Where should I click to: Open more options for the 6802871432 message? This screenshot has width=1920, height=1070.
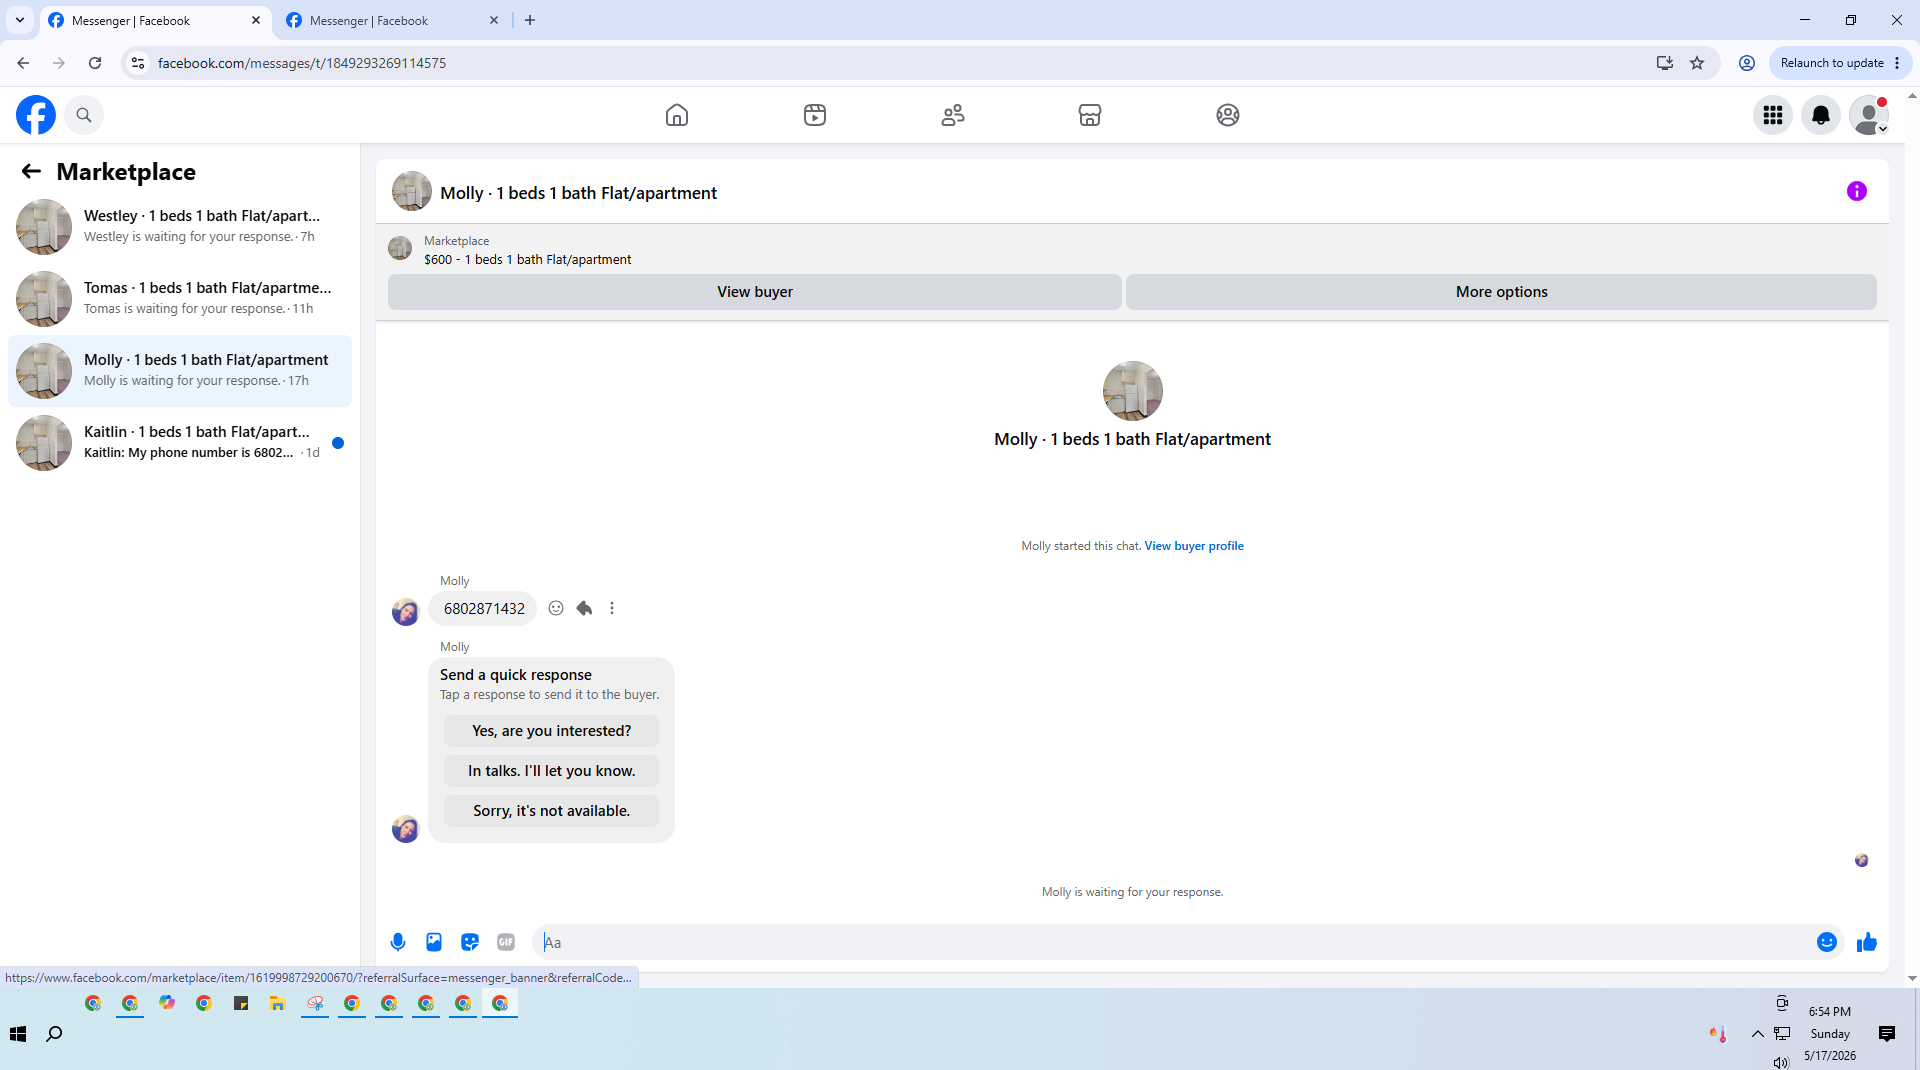pyautogui.click(x=612, y=608)
